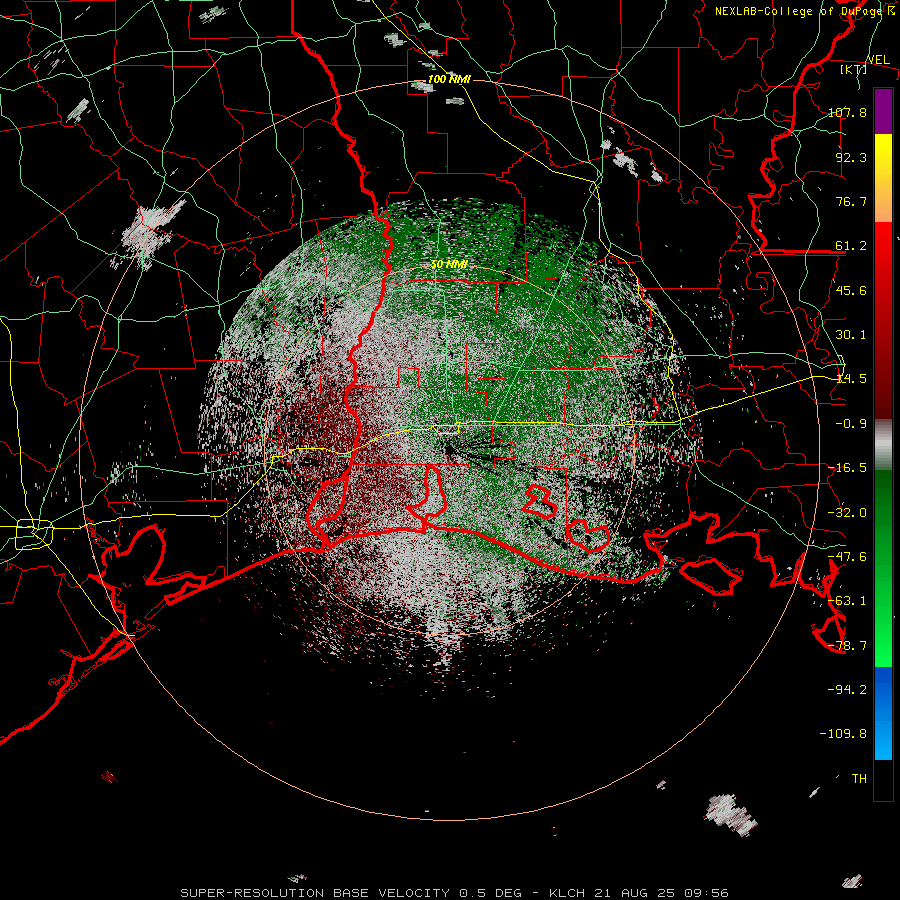900x900 pixels.
Task: Click the "100 NMI" range ring label
Action: [x=449, y=79]
